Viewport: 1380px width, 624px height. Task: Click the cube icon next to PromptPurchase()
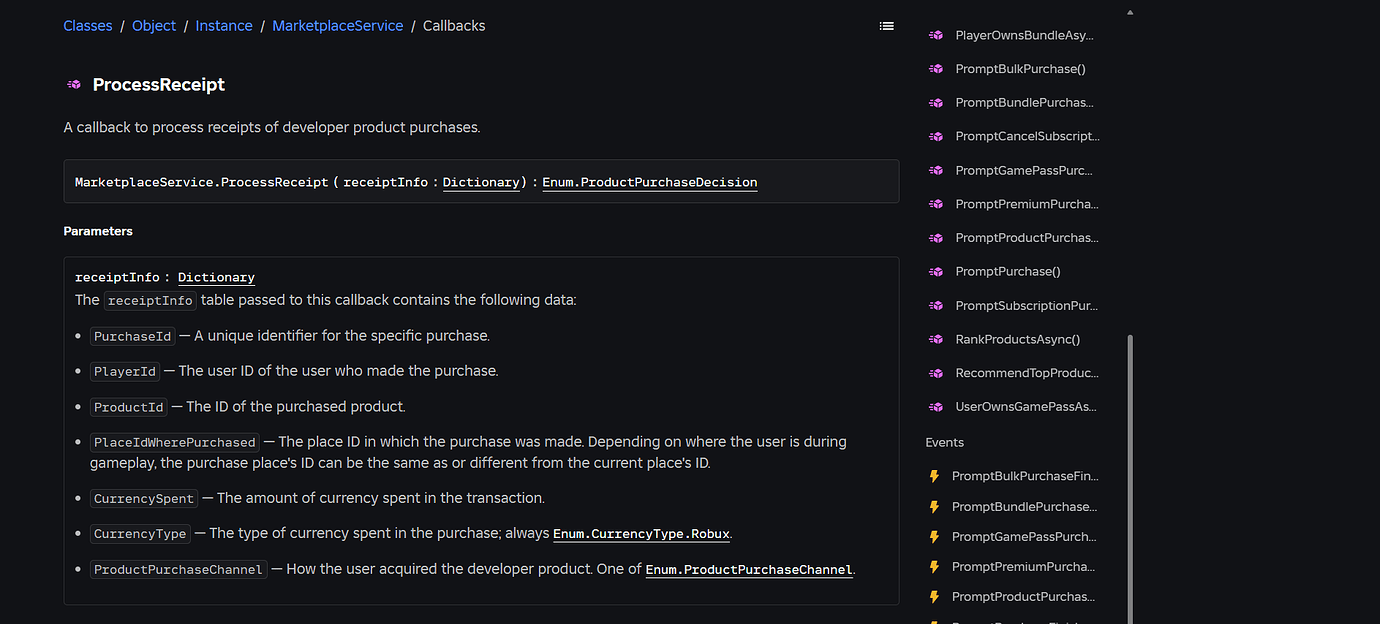[936, 272]
